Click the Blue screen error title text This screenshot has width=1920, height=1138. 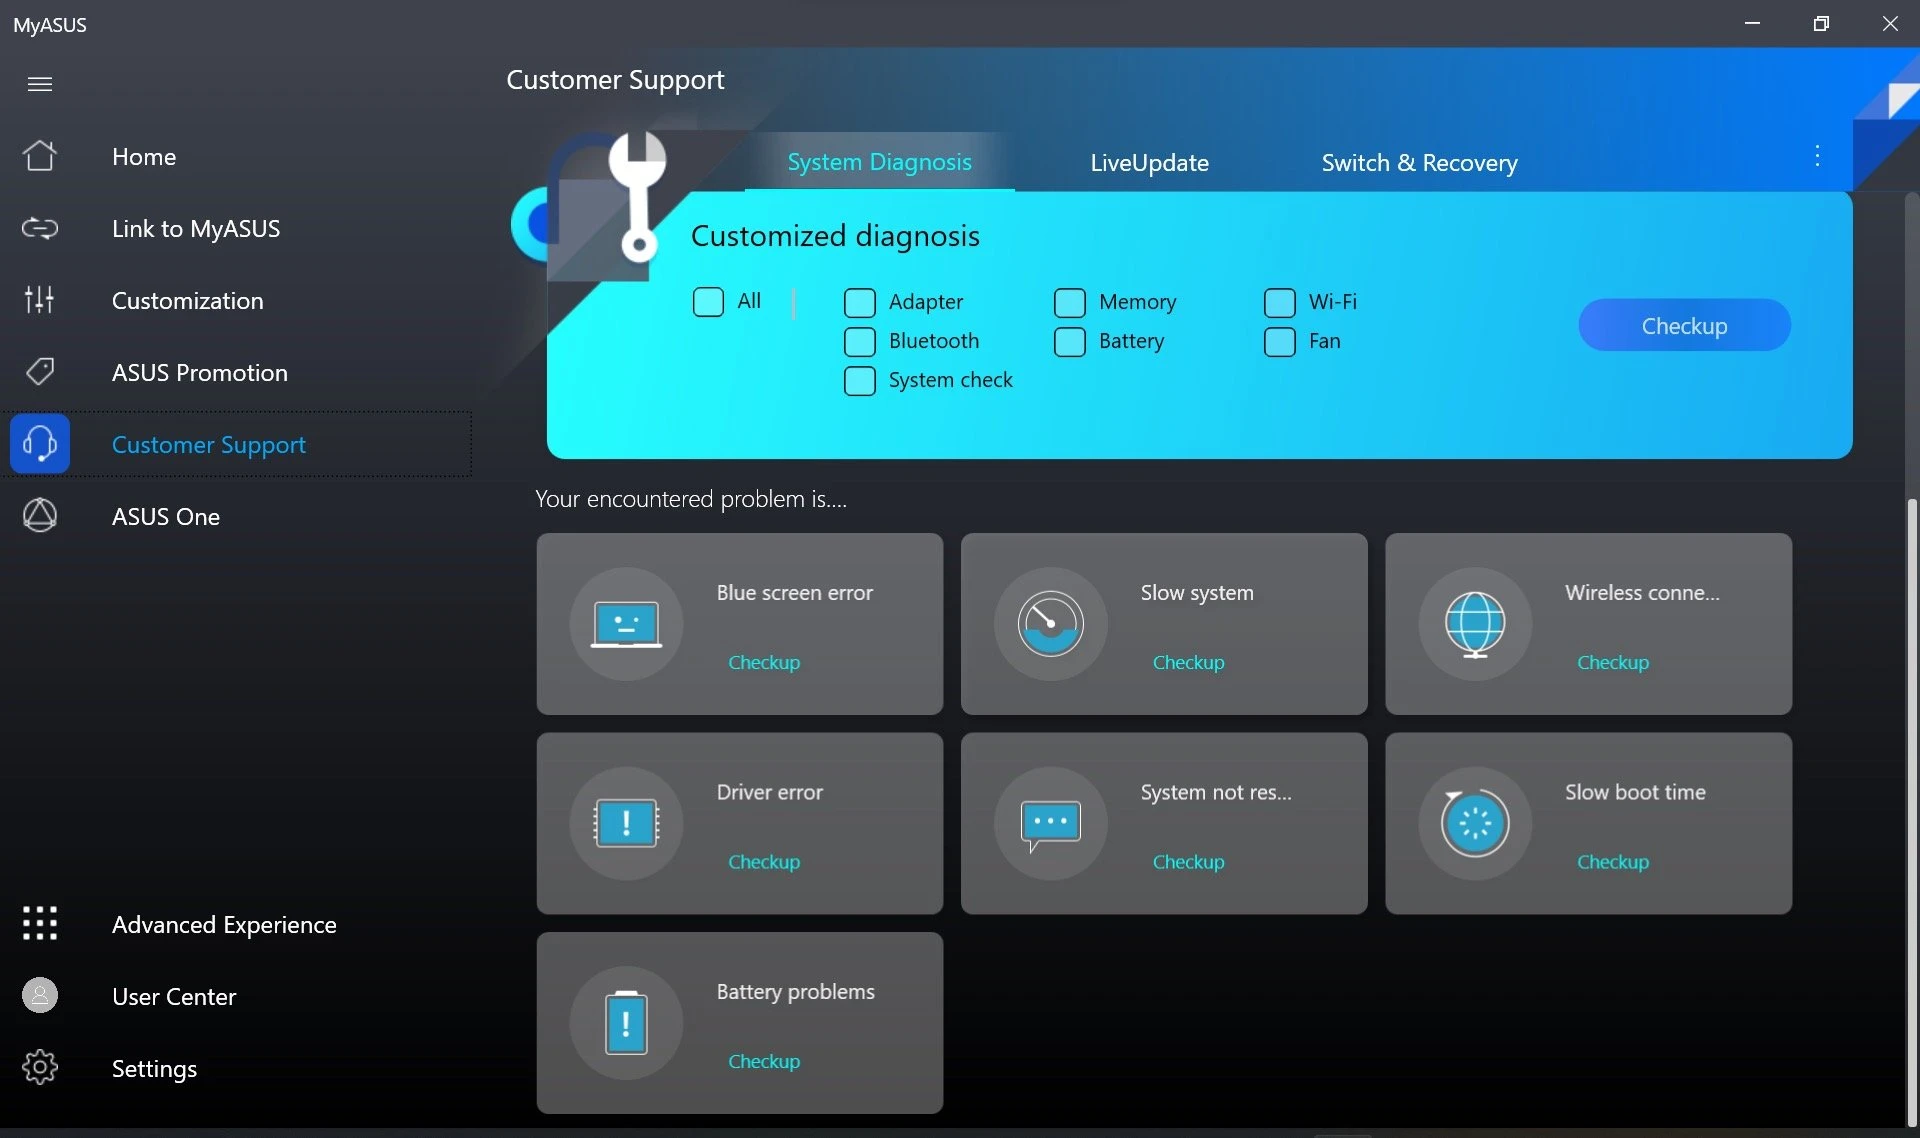[794, 592]
